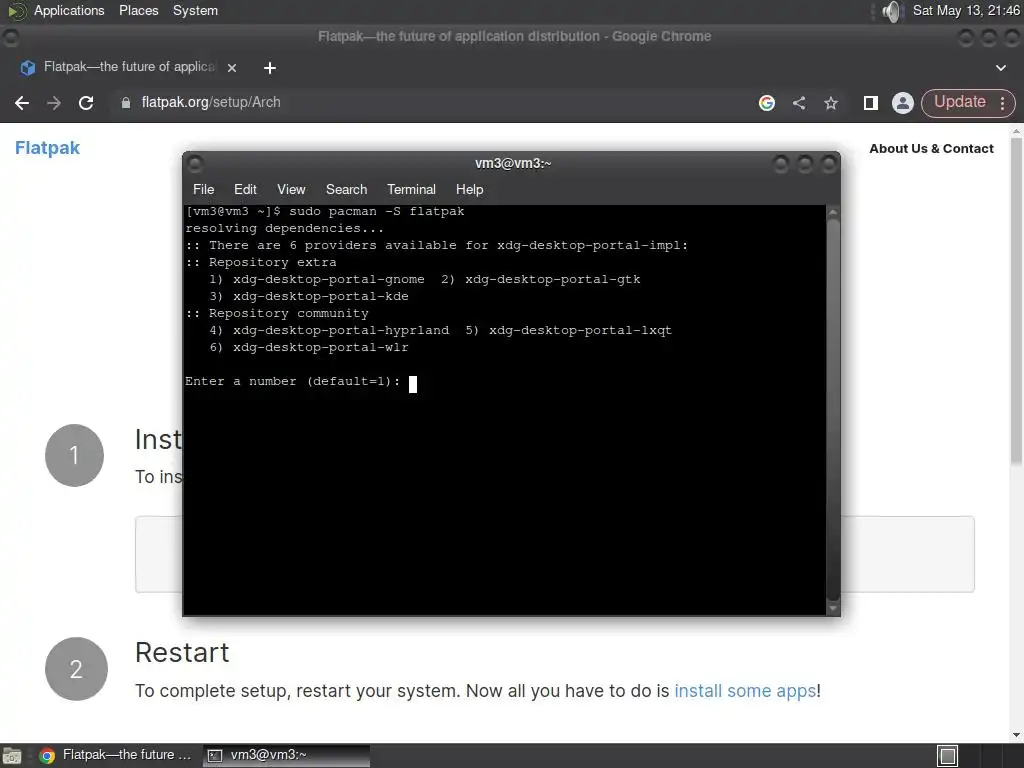Open the terminal's Edit menu
Screen dimensions: 1024x768
(x=245, y=189)
